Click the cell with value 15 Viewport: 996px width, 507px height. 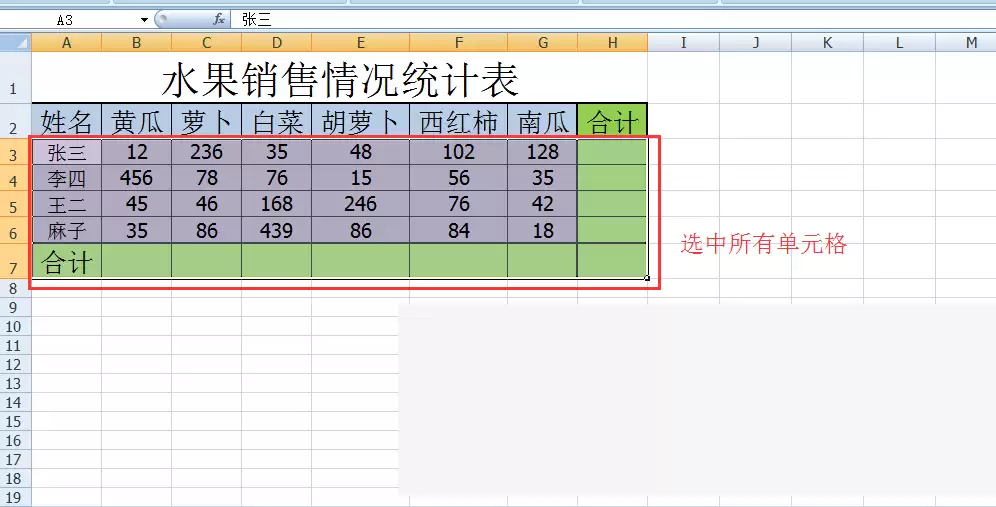pyautogui.click(x=361, y=178)
